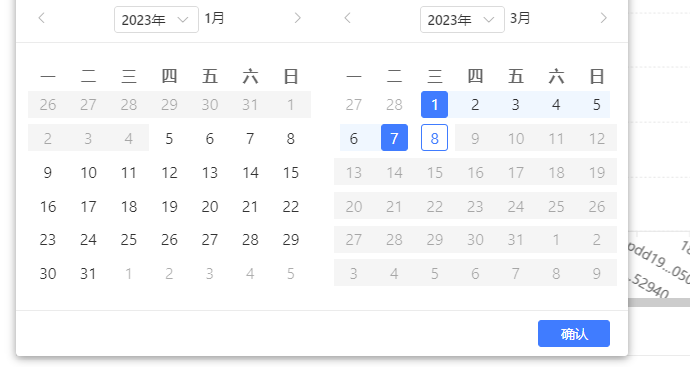The width and height of the screenshot is (690, 367).
Task: Select January 20 in the left calendar
Action: coord(209,206)
